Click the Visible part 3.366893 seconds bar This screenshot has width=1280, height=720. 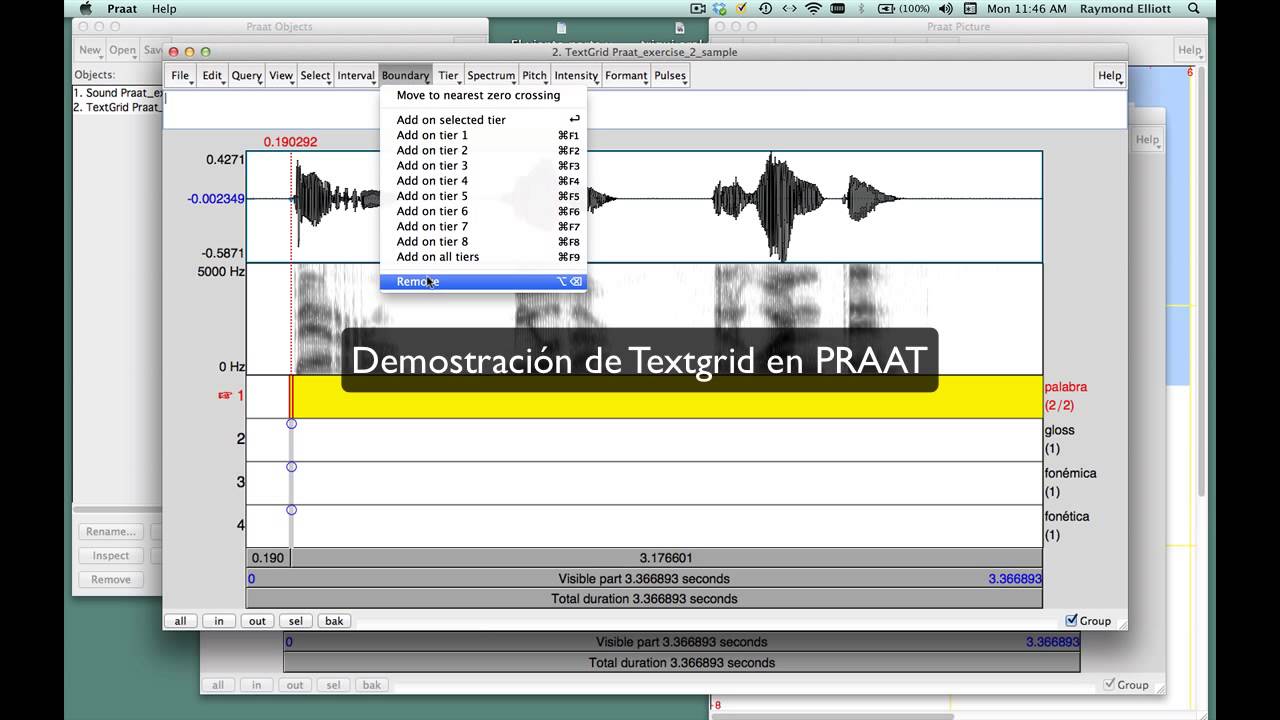click(644, 578)
